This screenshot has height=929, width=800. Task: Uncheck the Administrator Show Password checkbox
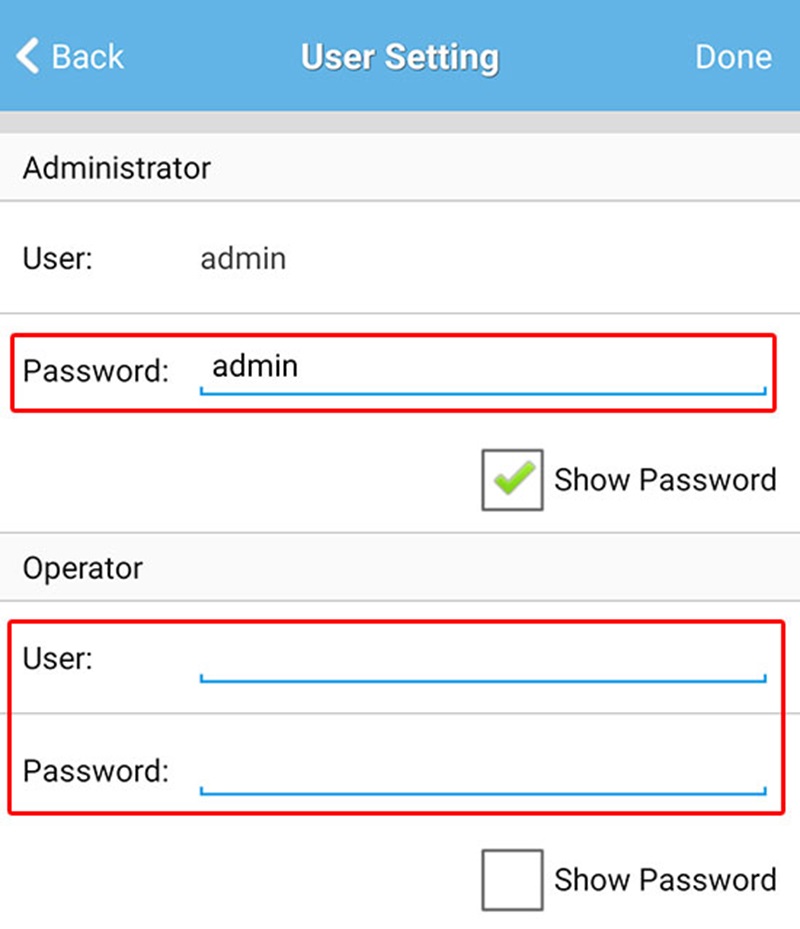click(x=513, y=480)
